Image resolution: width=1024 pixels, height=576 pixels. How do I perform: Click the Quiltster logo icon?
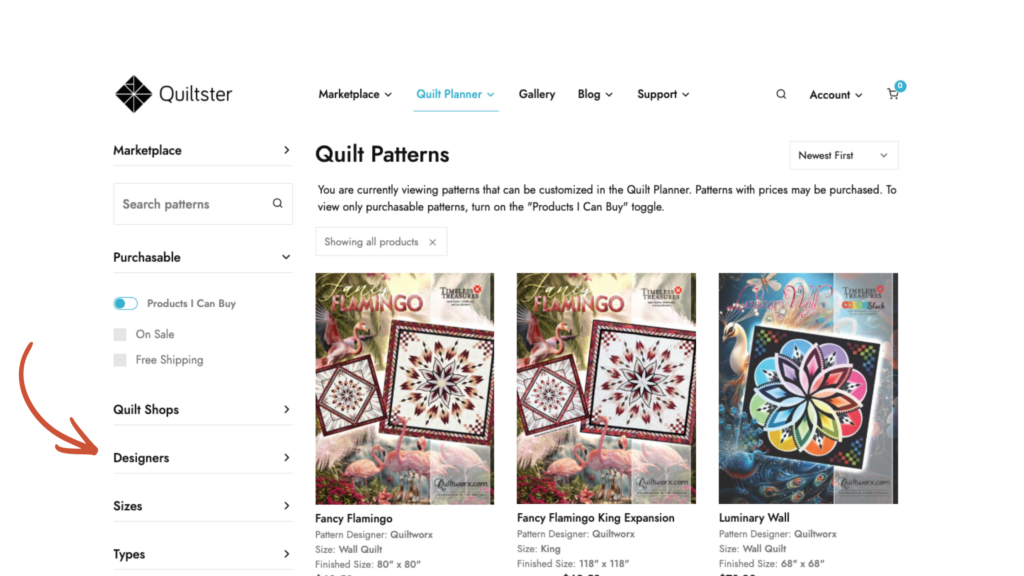point(133,94)
